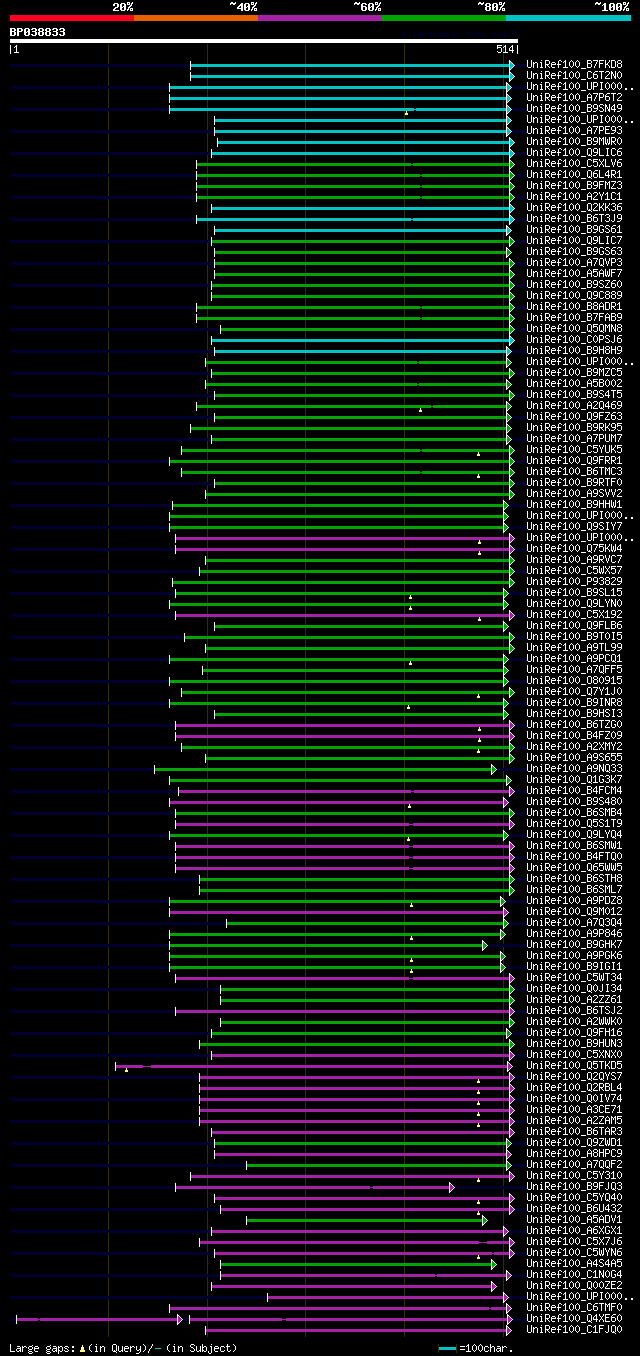
Task: Select the UniRef100_Q5TKD5 label
Action: pyautogui.click(x=574, y=1065)
